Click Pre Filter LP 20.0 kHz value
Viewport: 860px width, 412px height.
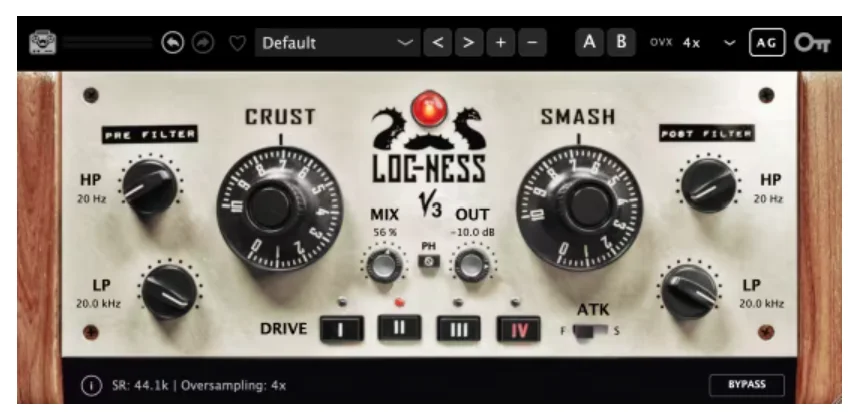click(98, 303)
